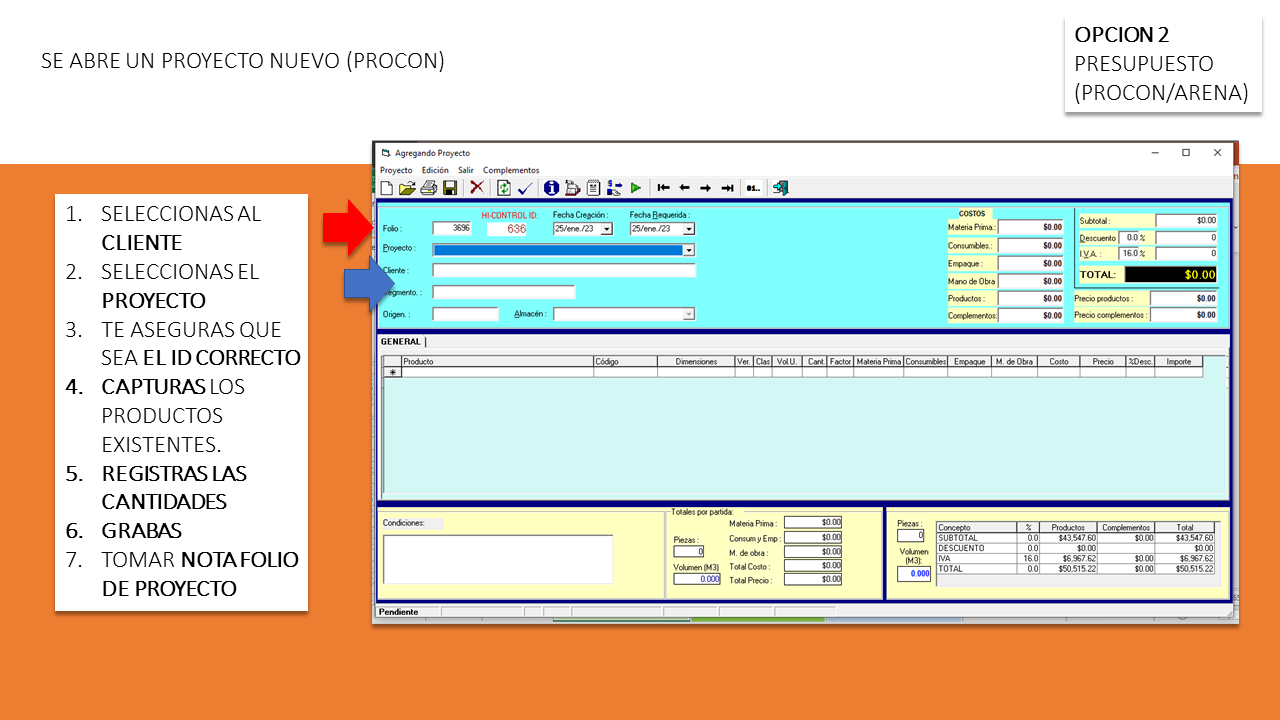Open the Fecha Requerida date picker

pyautogui.click(x=683, y=229)
